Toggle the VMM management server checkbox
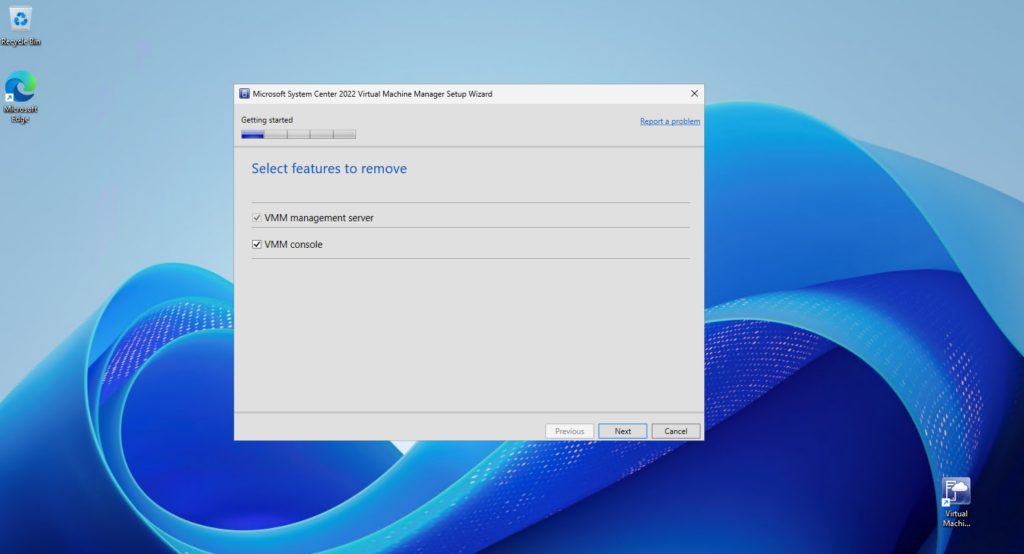 click(257, 218)
